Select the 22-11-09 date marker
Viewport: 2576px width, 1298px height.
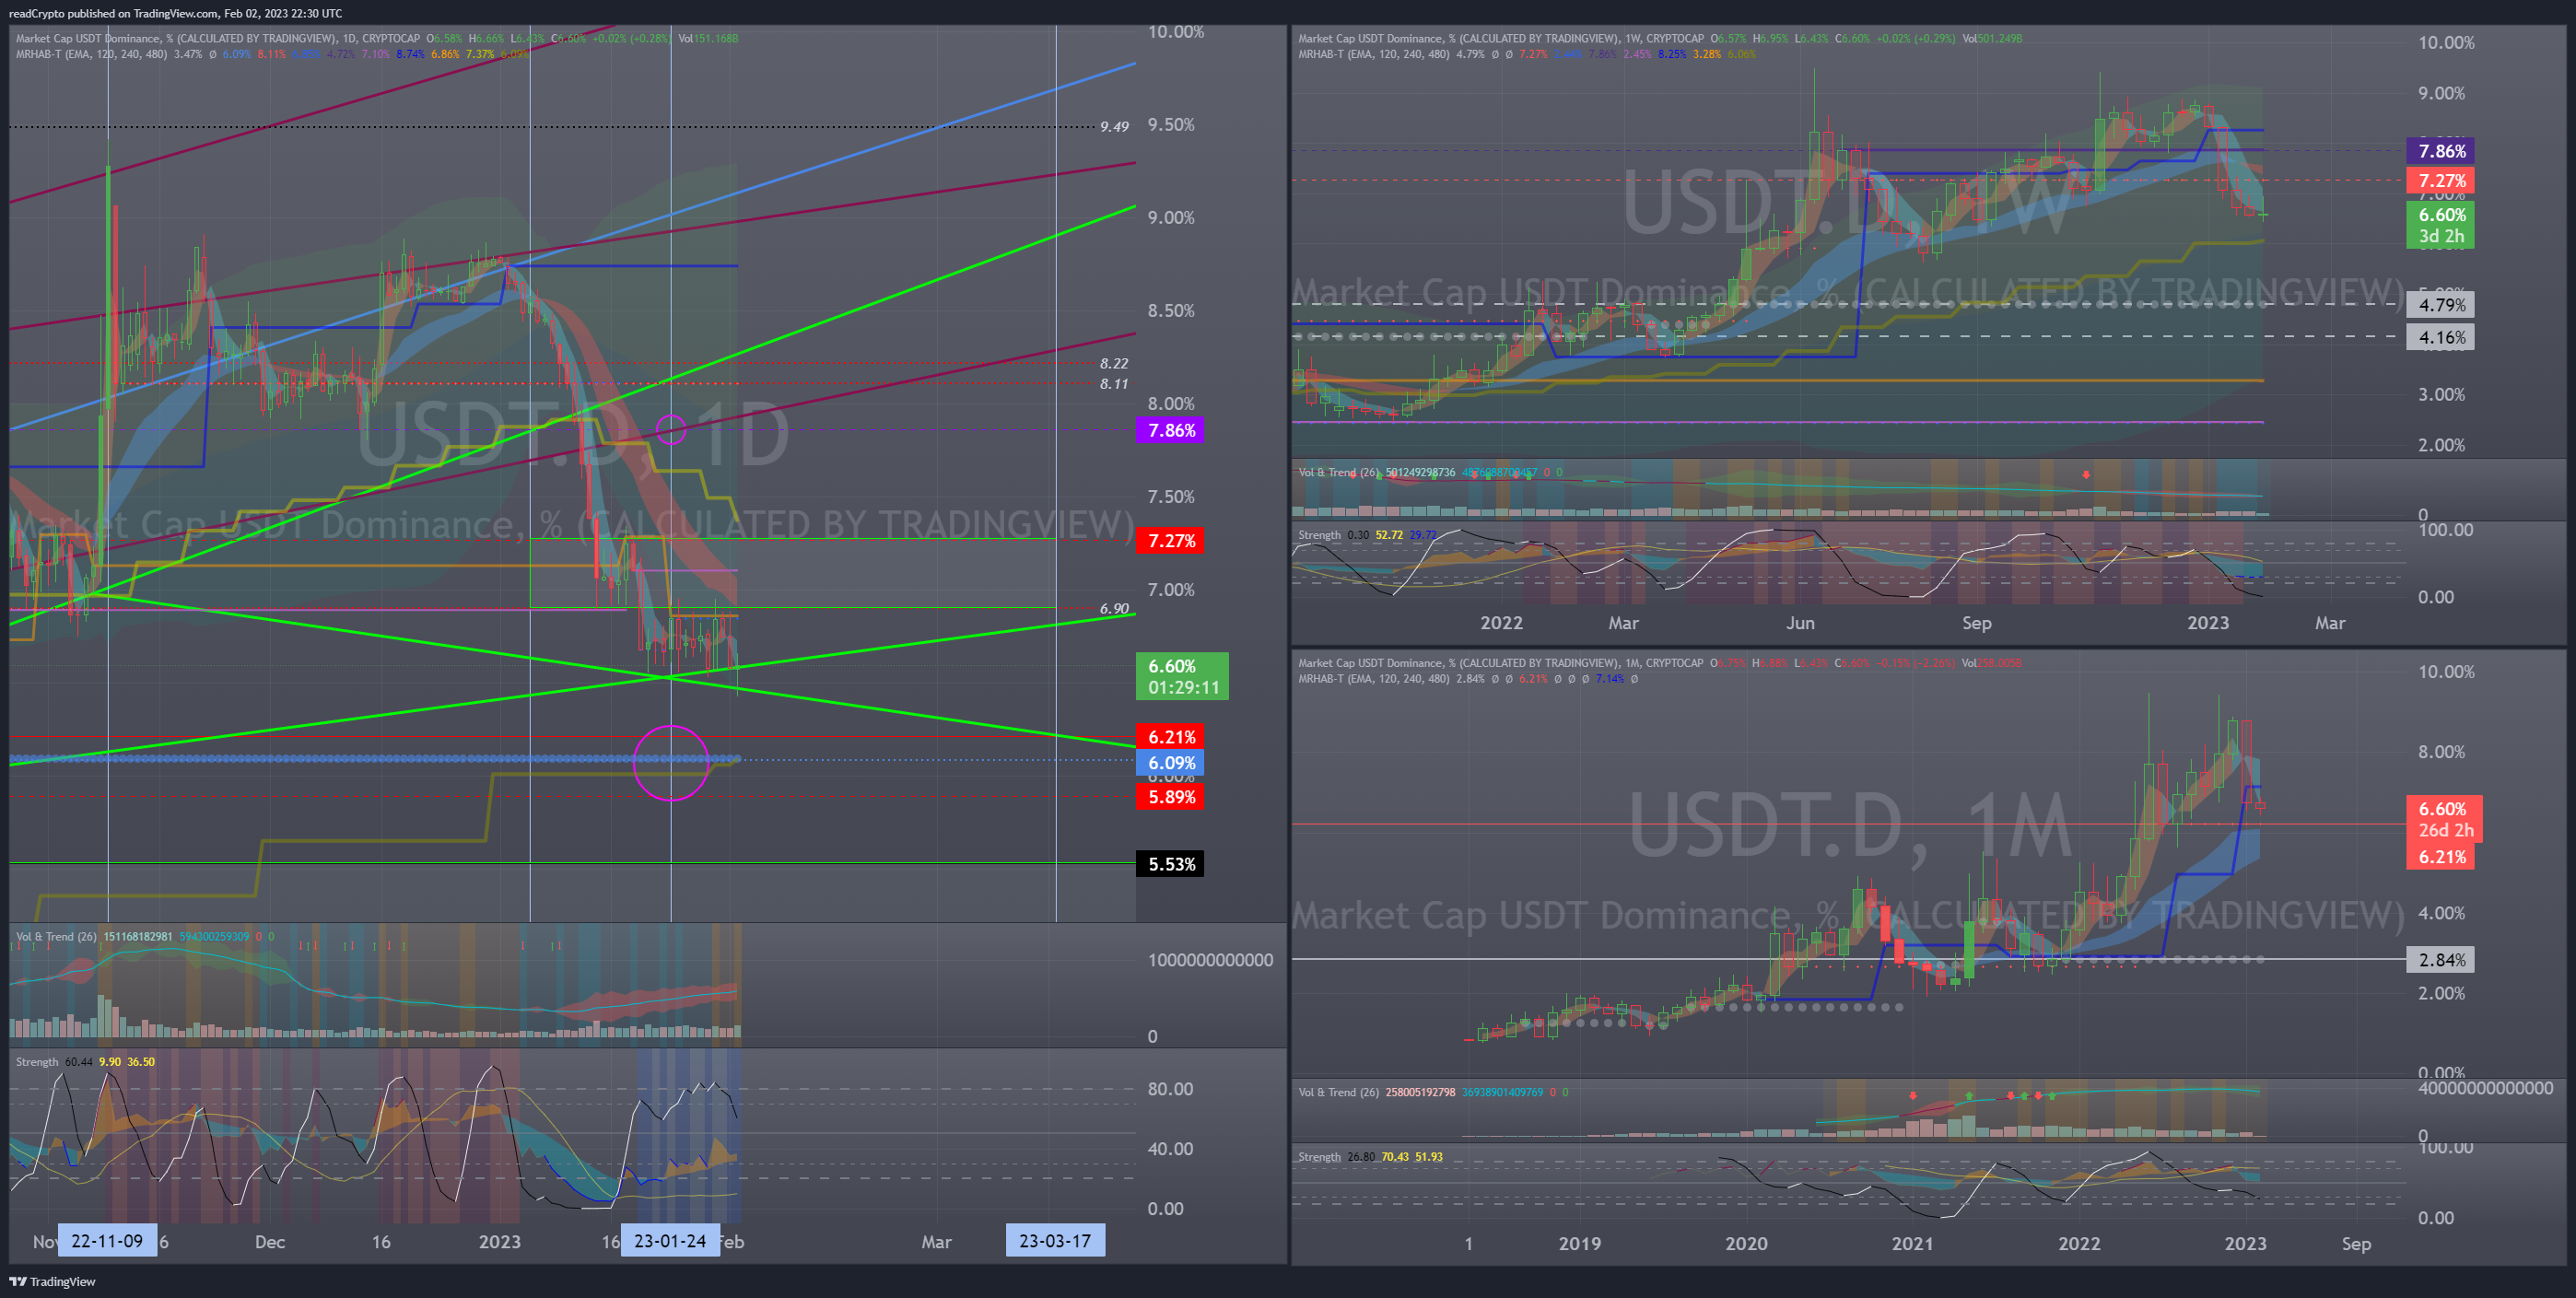pos(107,1241)
